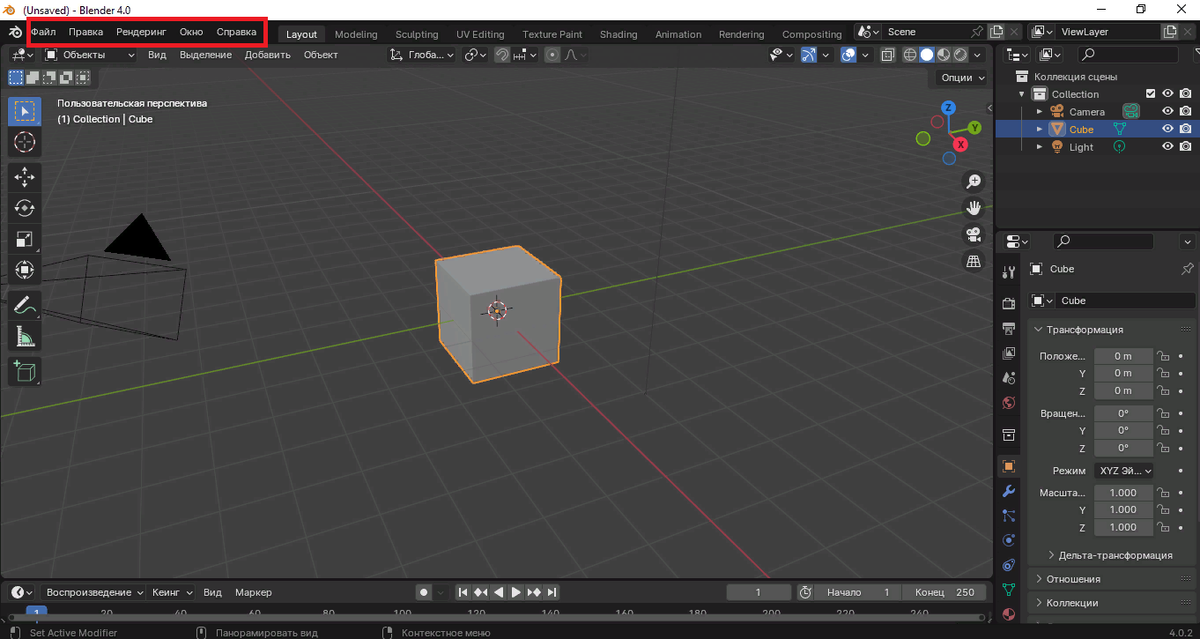Screen dimensions: 1200x639
Task: Open the Modifiers properties tab (wrench)
Action: [x=1009, y=491]
